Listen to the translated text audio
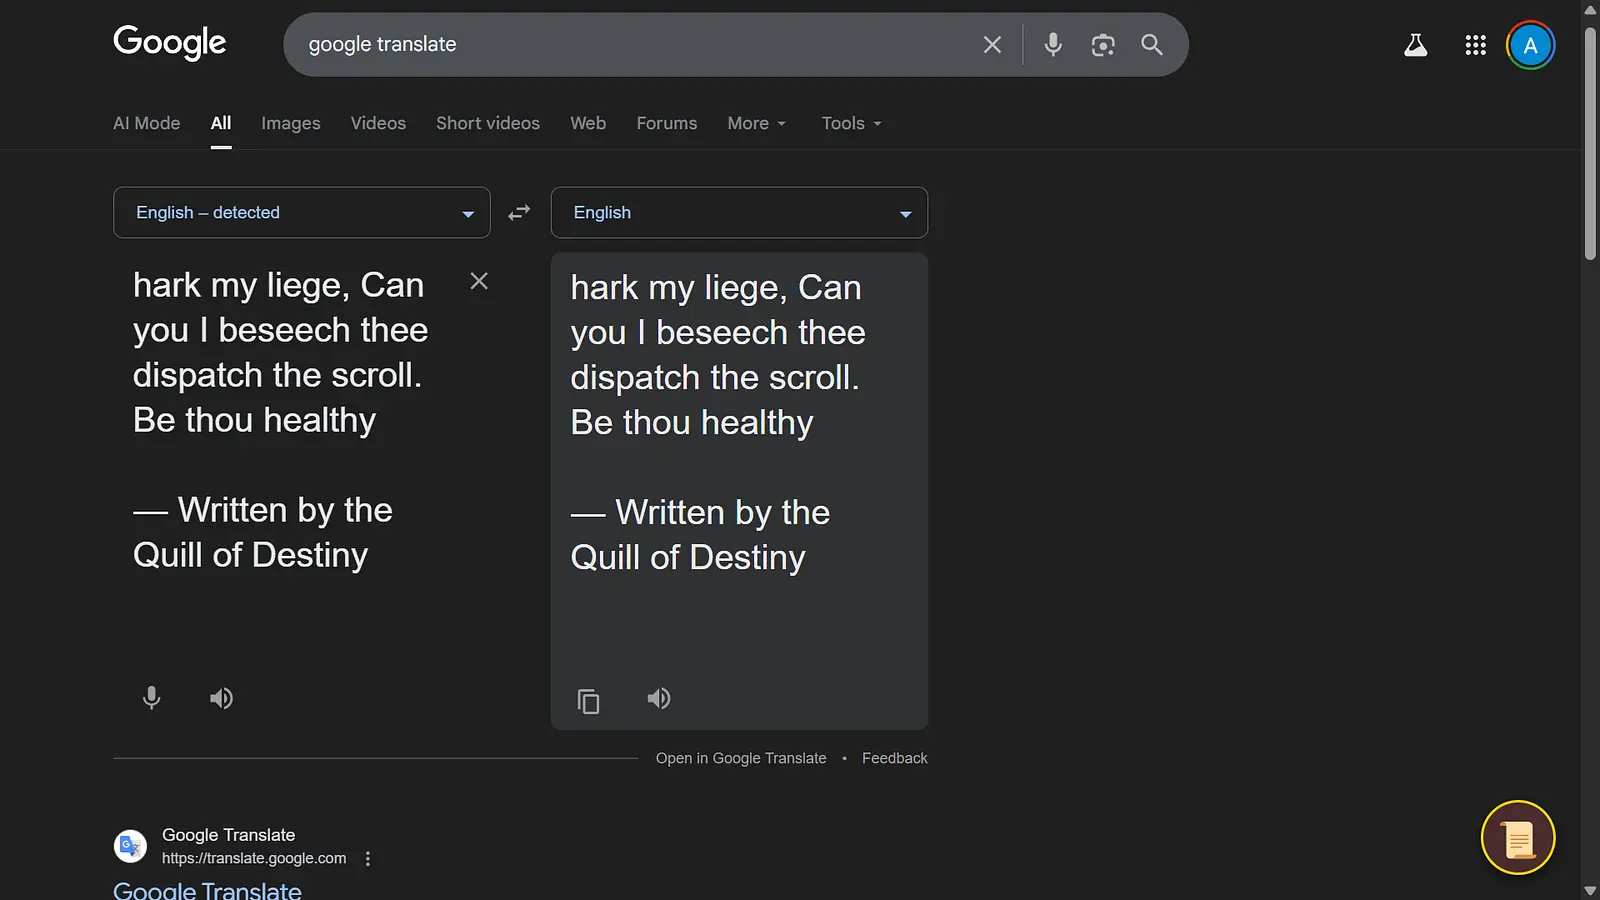This screenshot has width=1600, height=900. pyautogui.click(x=659, y=699)
